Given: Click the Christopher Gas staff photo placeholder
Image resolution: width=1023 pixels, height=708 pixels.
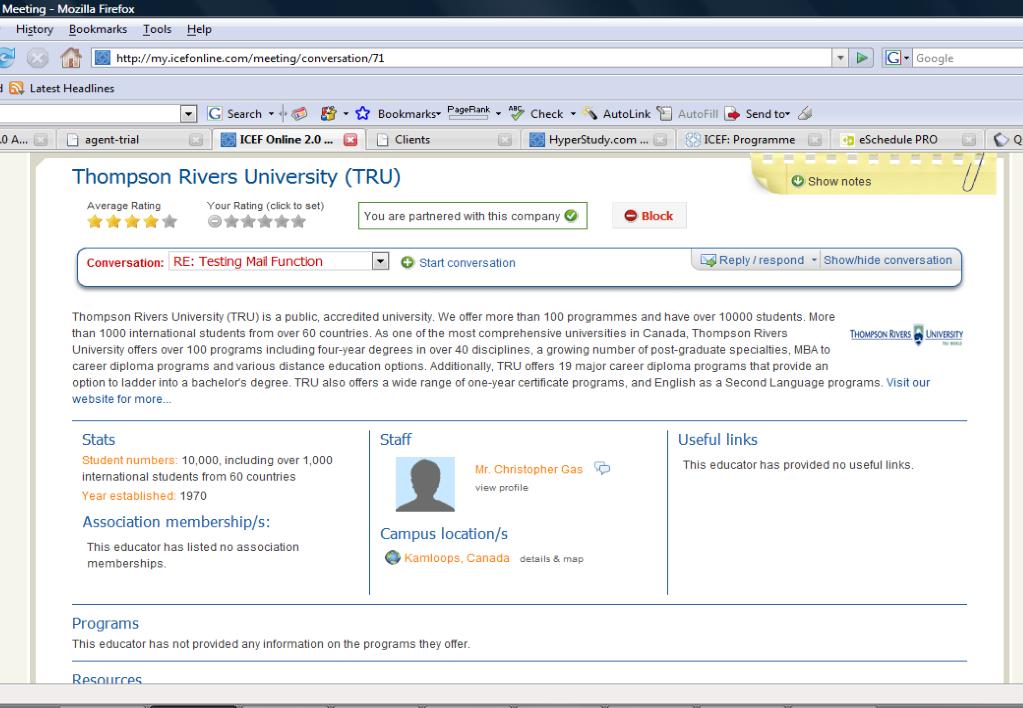Looking at the screenshot, I should pyautogui.click(x=425, y=484).
